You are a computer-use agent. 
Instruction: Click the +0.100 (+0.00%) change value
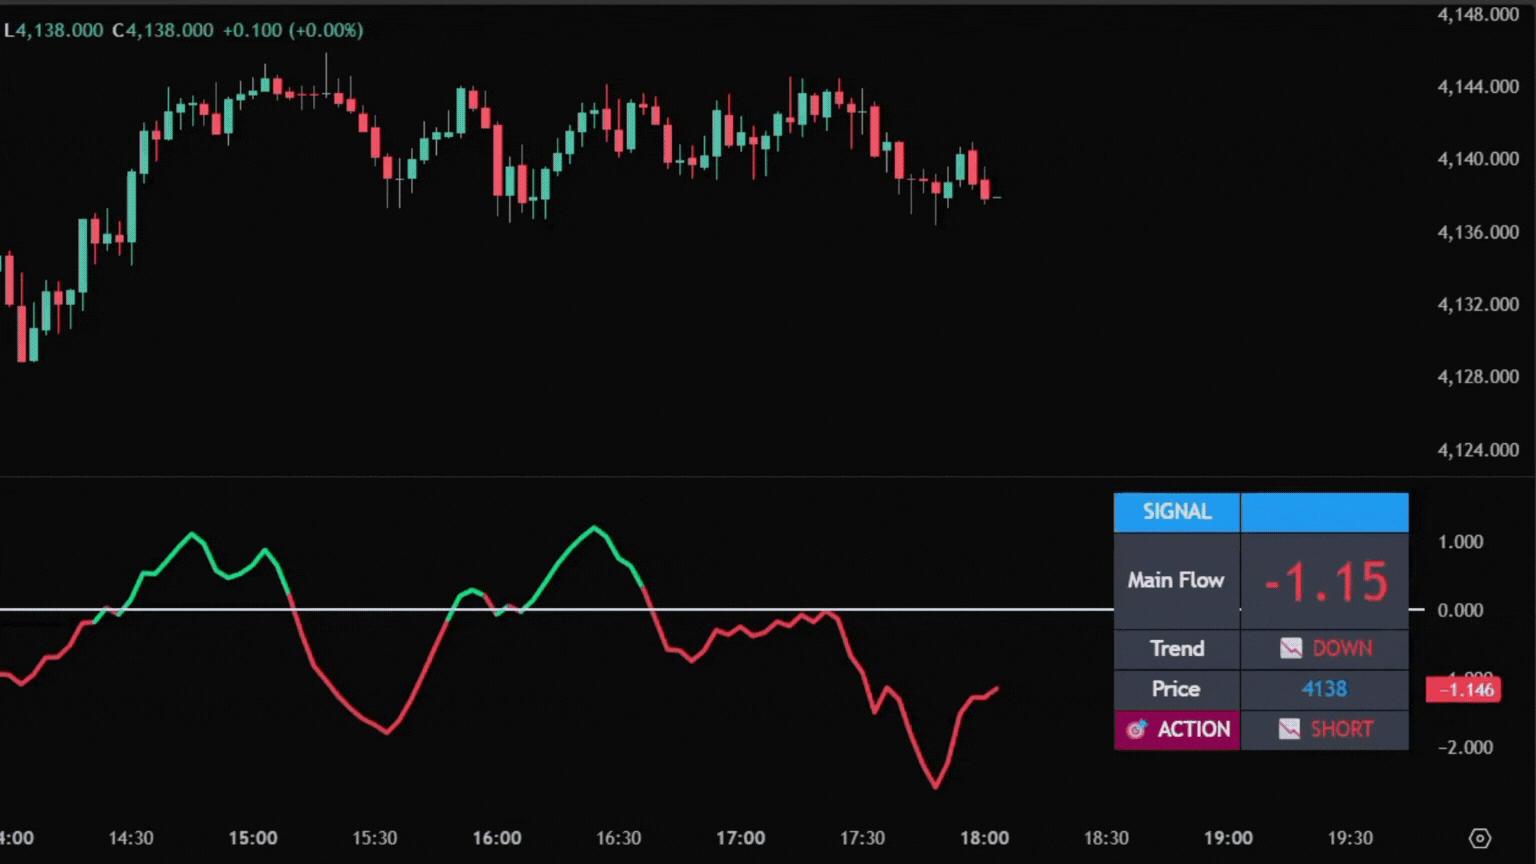click(x=293, y=30)
